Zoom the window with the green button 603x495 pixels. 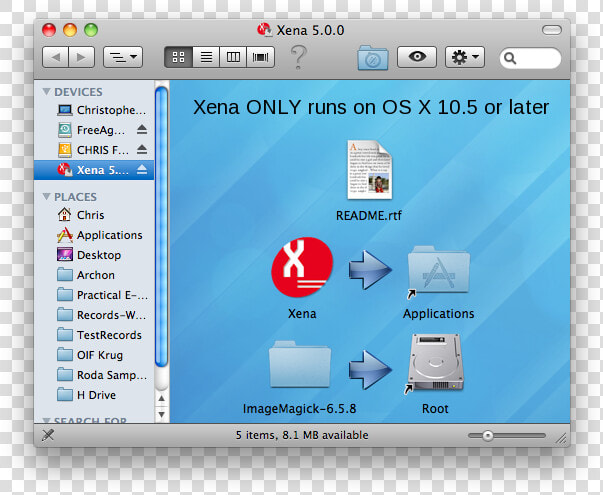[91, 30]
